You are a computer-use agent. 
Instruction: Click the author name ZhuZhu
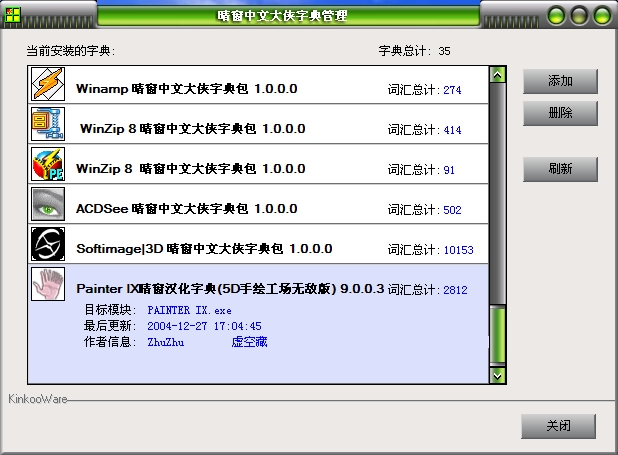(166, 342)
